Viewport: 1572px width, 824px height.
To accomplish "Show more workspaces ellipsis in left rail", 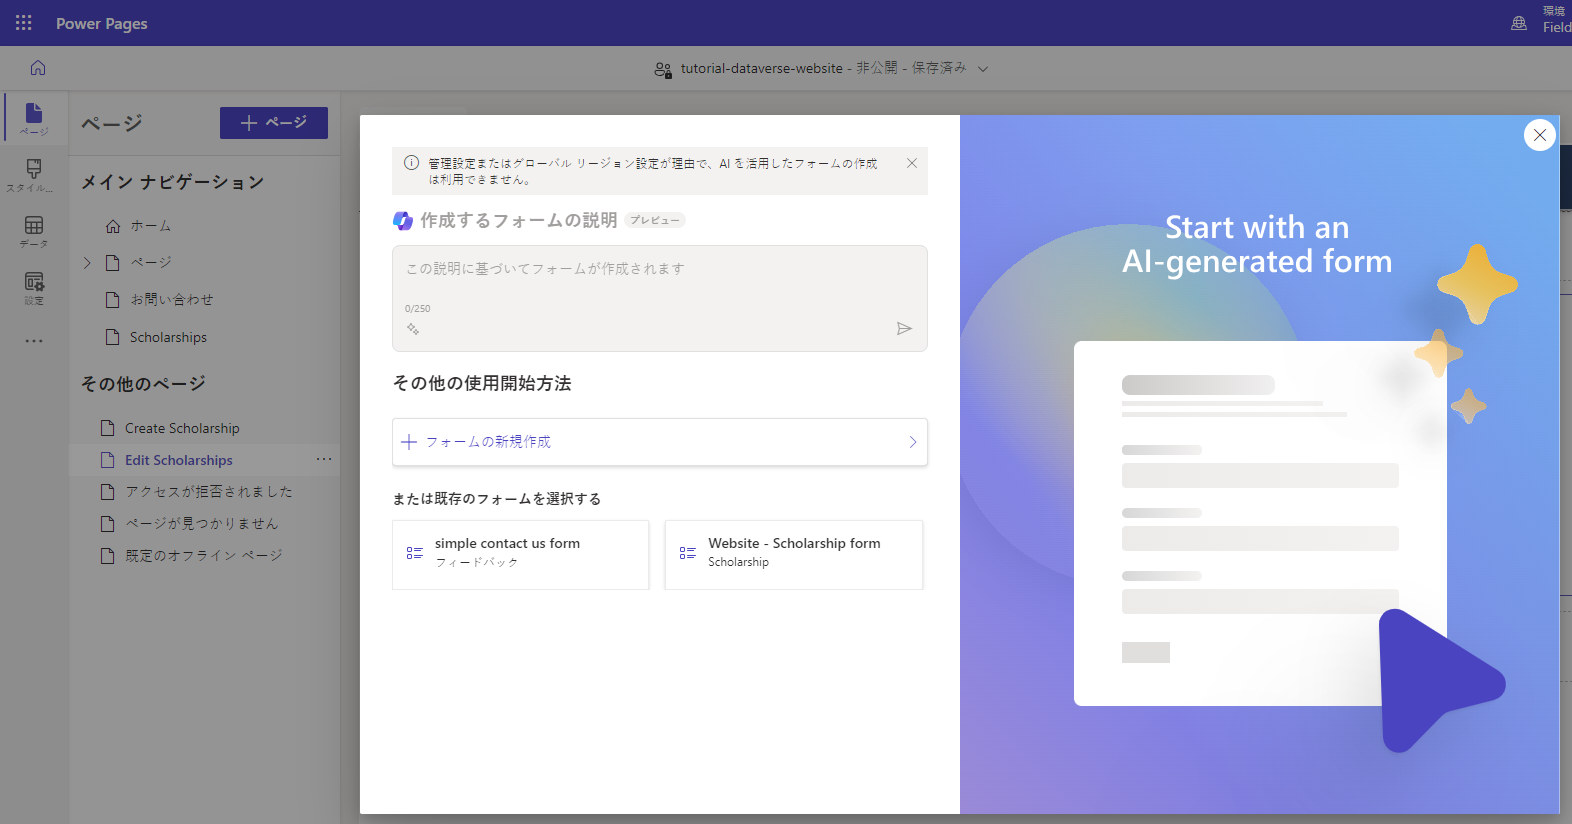I will [x=34, y=341].
